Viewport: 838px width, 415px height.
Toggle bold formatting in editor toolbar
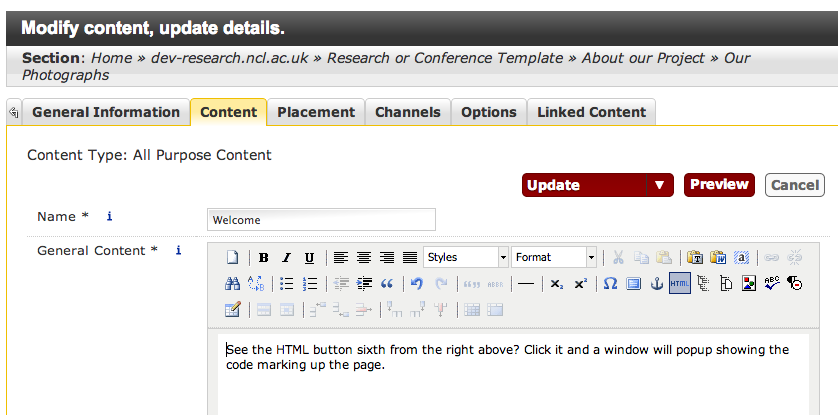pos(264,258)
